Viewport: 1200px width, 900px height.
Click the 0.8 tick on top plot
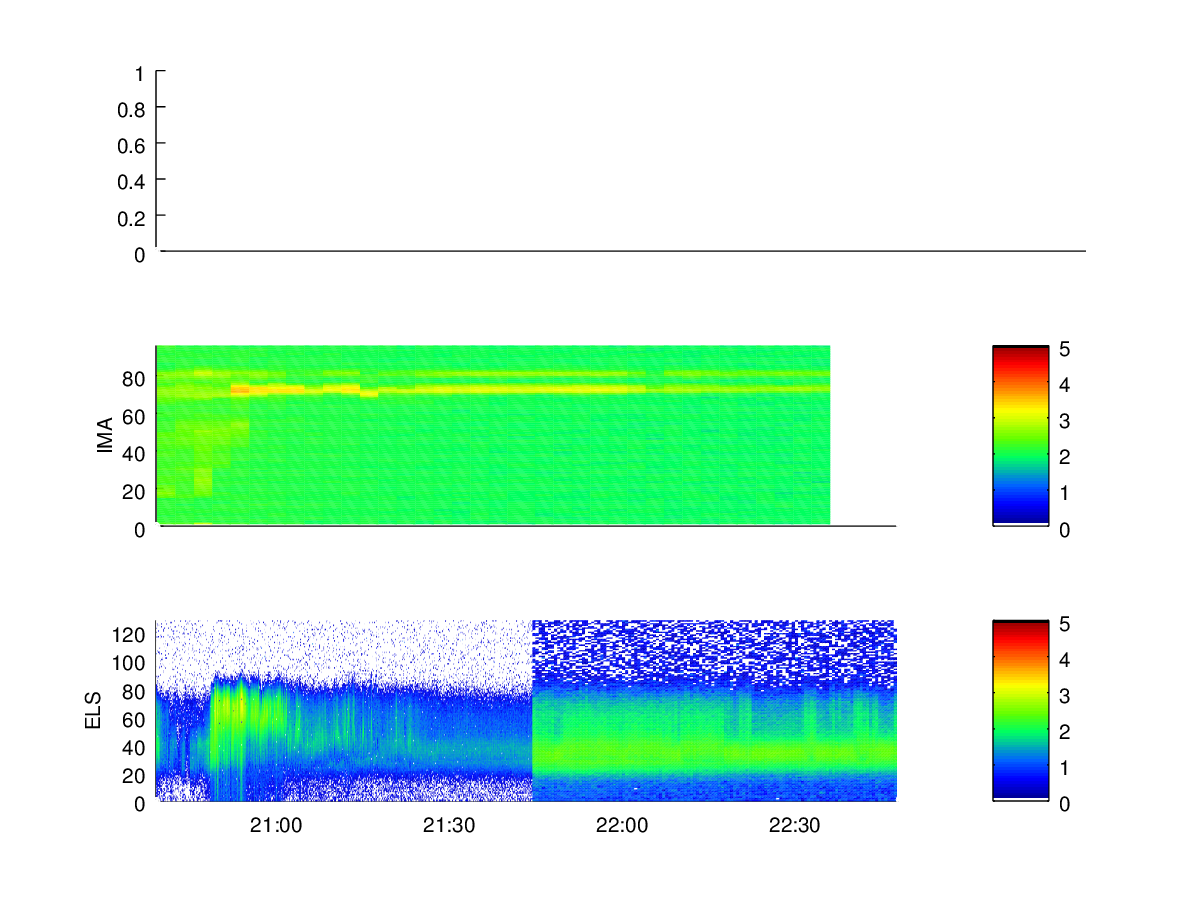coord(133,109)
